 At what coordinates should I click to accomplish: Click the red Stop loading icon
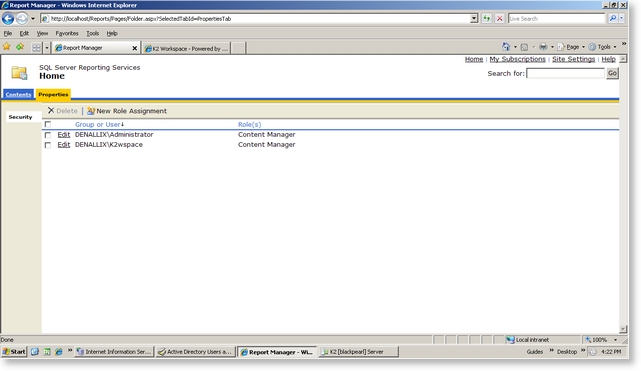coord(500,18)
